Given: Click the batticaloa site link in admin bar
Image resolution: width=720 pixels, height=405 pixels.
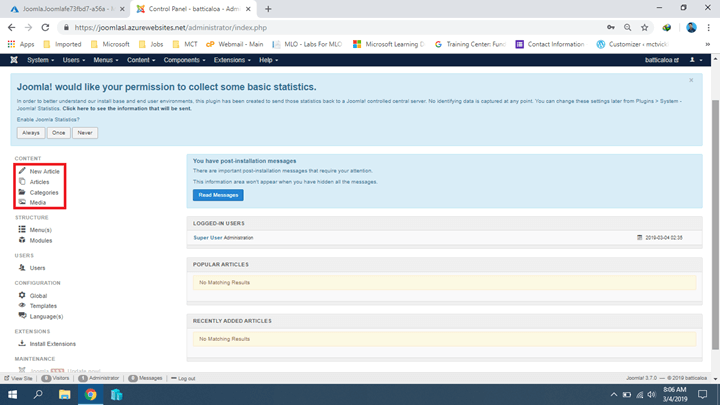Looking at the screenshot, I should click(662, 60).
